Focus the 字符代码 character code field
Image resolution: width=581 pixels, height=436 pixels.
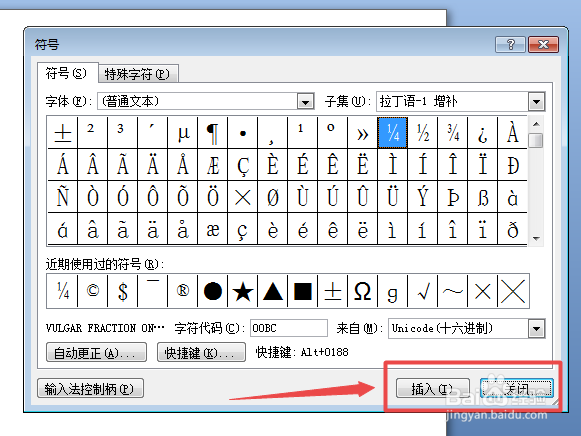click(x=289, y=328)
